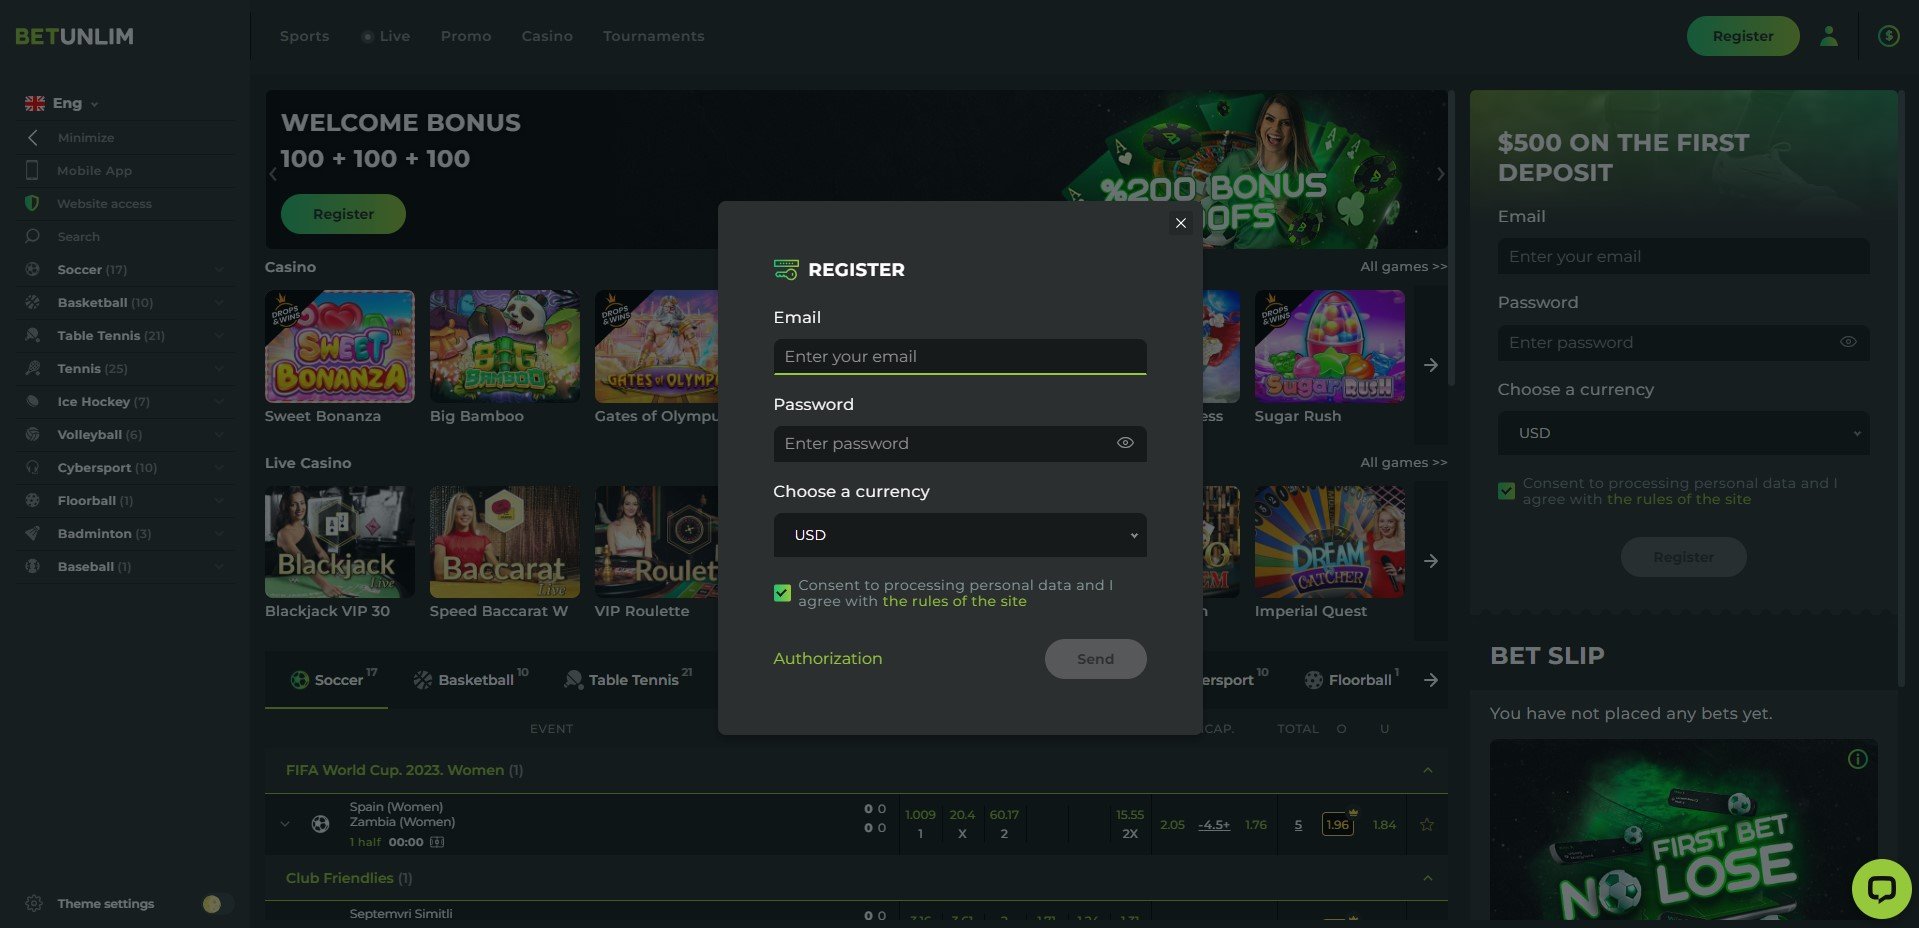1919x928 pixels.
Task: Uncheck consent checkbox in side deposit form
Action: 1506,491
